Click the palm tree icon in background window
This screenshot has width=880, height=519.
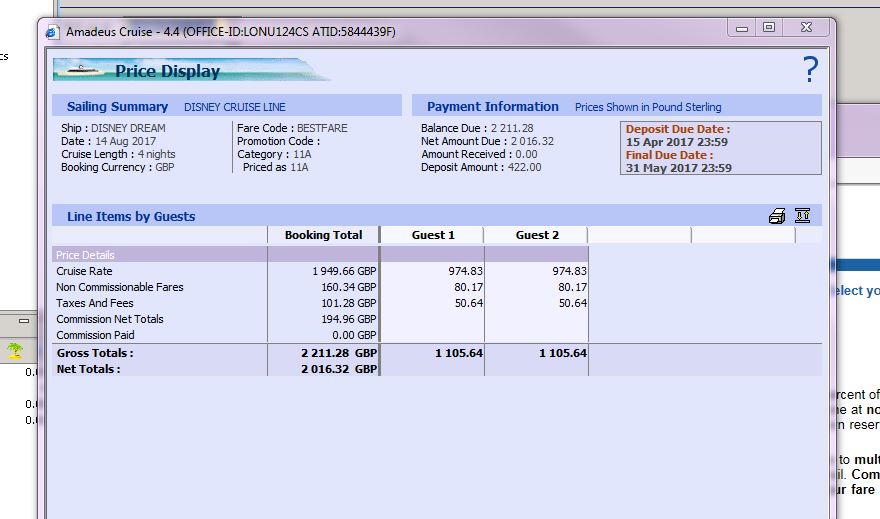pyautogui.click(x=15, y=351)
